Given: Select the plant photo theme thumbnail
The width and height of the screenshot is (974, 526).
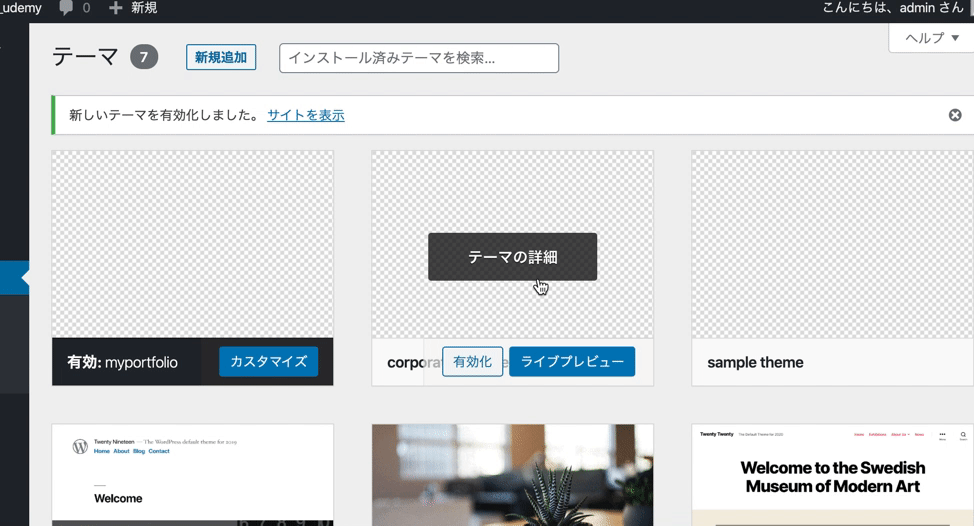Looking at the screenshot, I should [512, 475].
